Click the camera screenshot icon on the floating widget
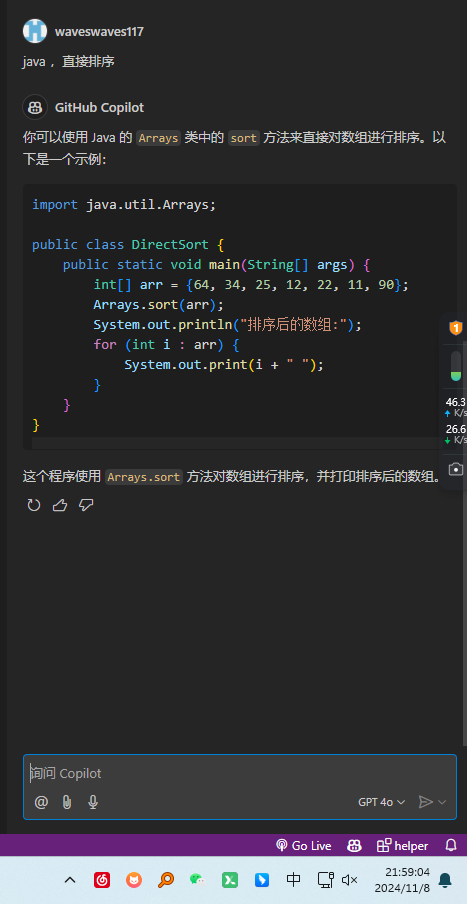 click(x=455, y=469)
